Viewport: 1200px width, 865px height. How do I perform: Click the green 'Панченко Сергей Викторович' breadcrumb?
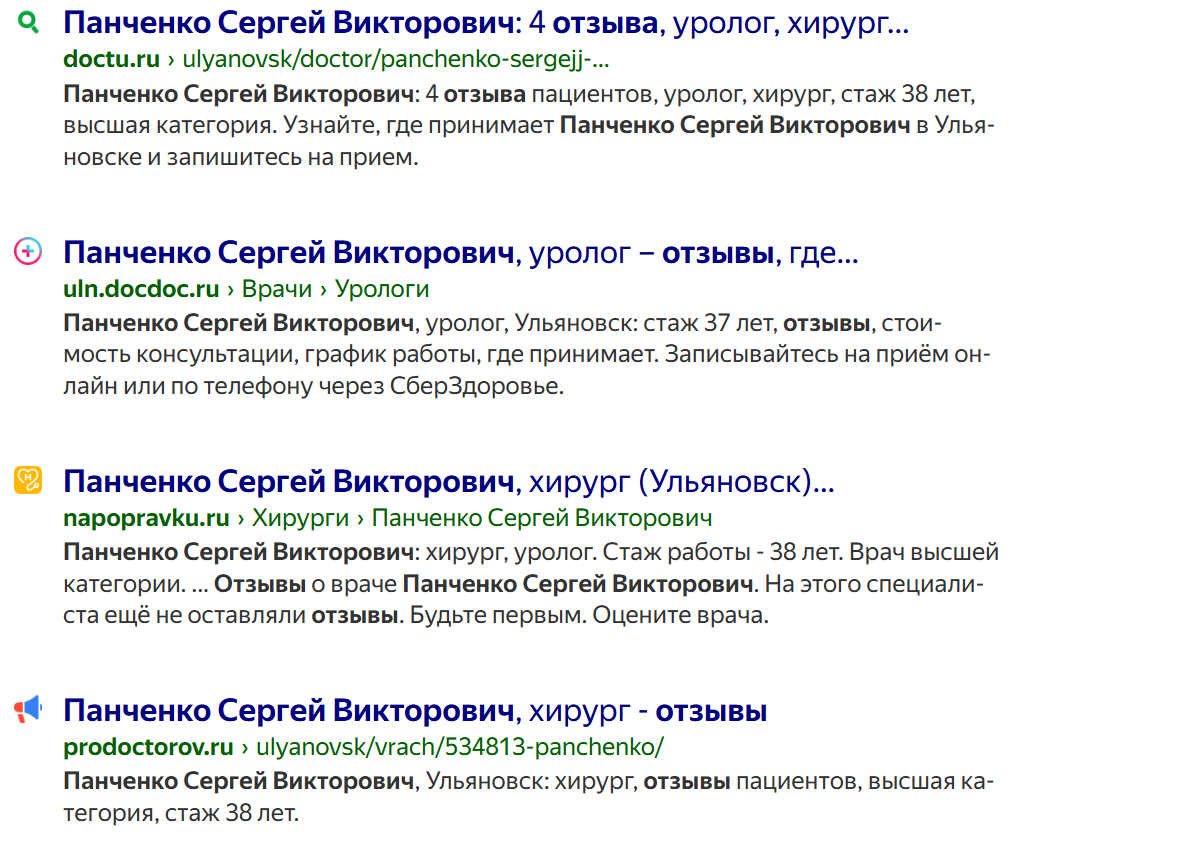pos(541,518)
